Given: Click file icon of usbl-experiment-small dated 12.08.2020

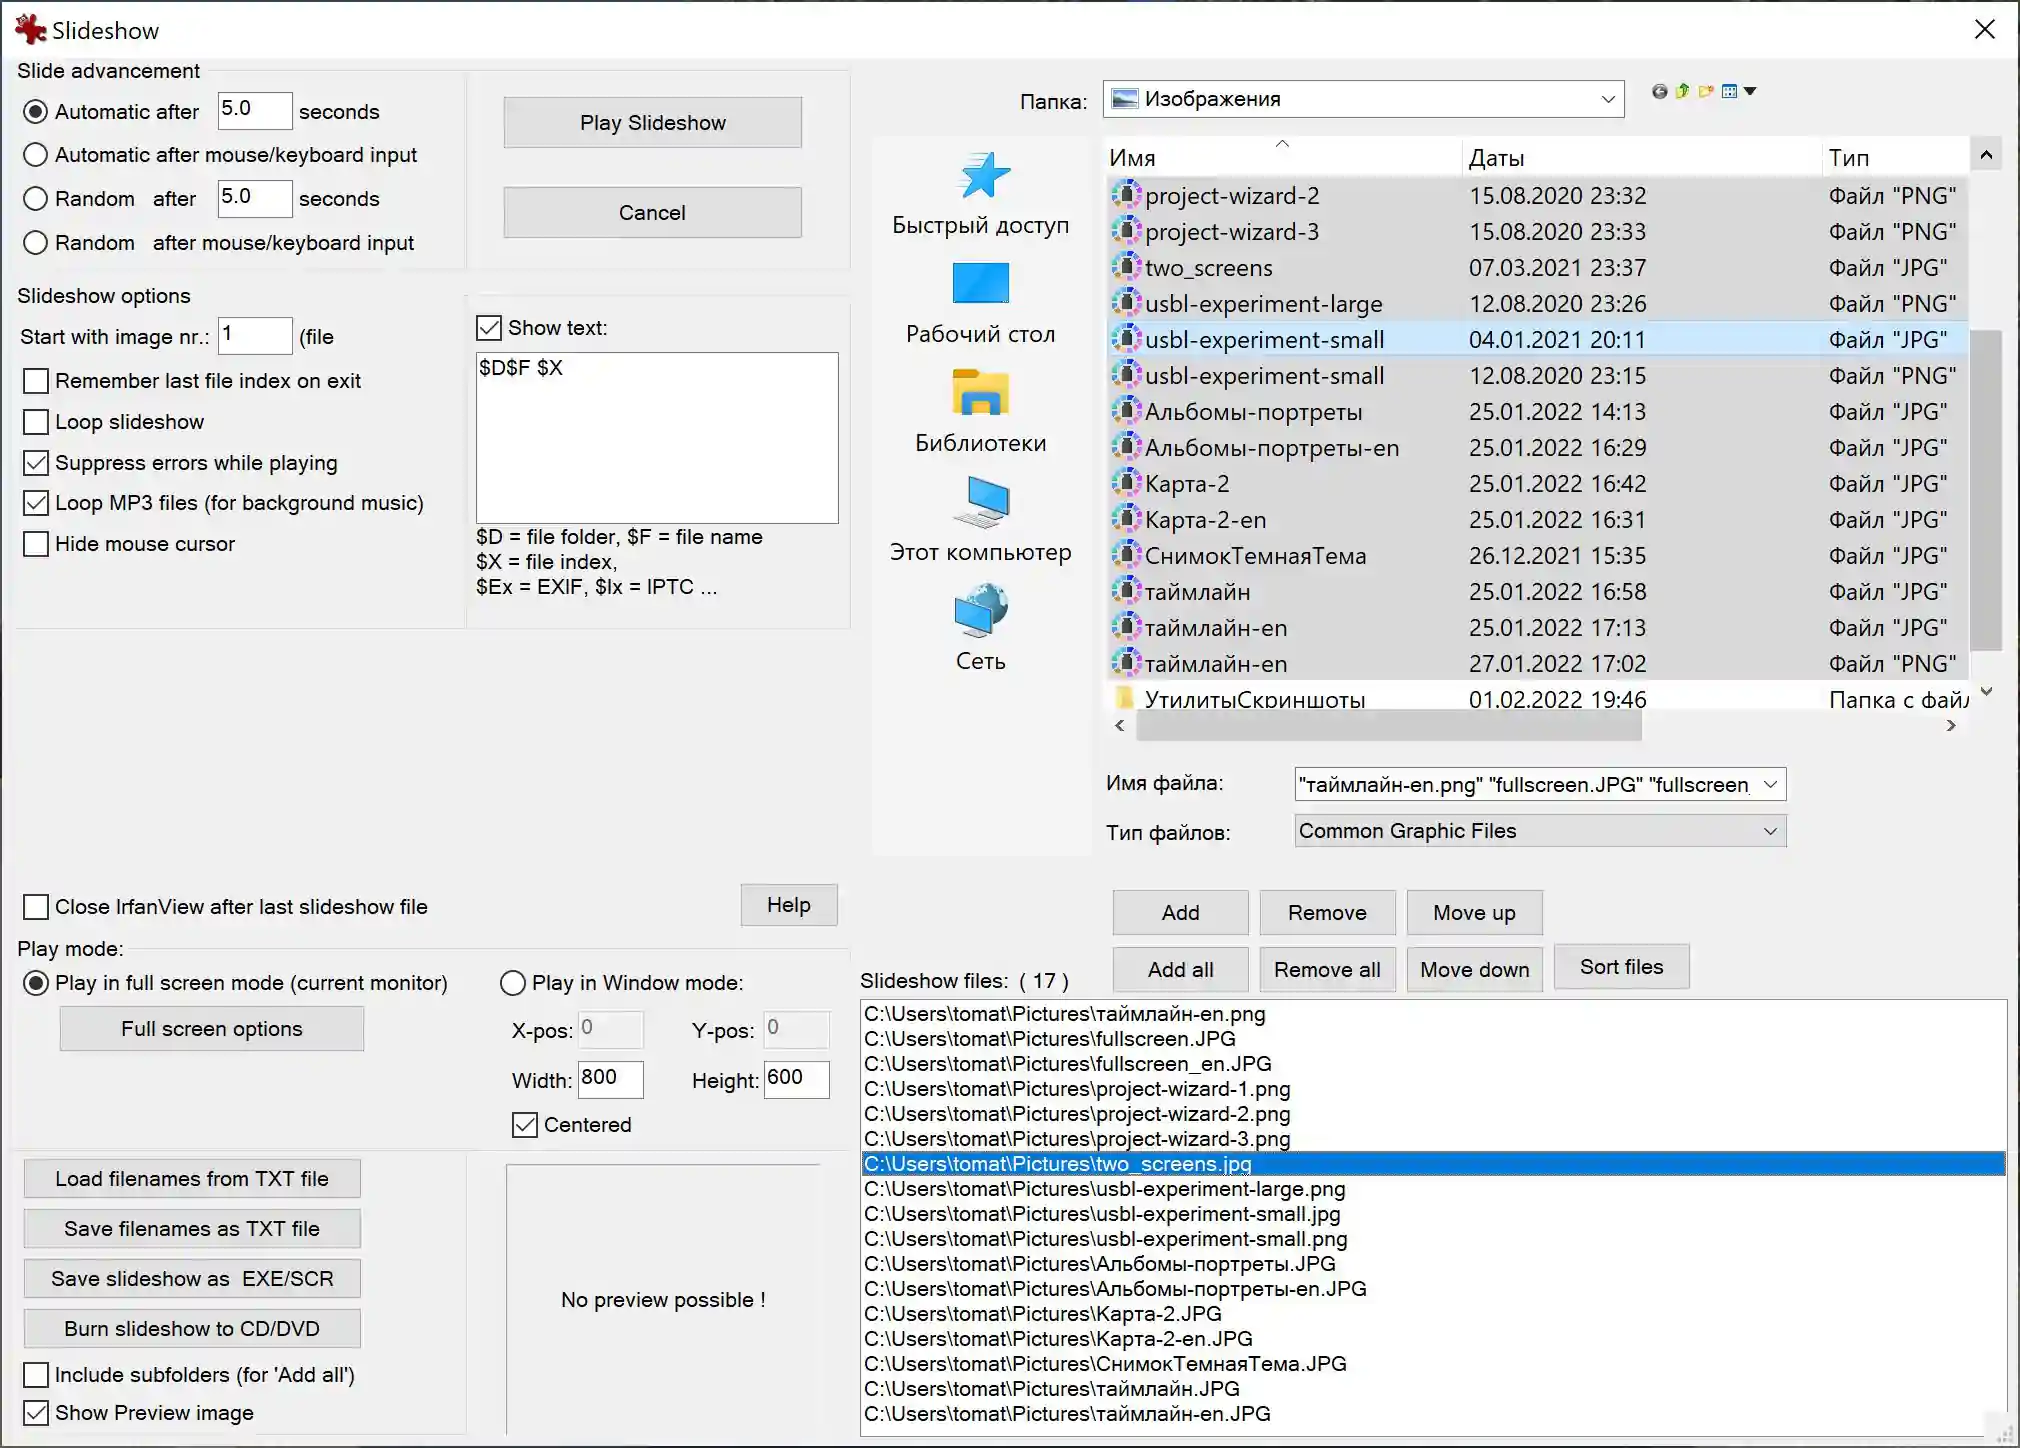Looking at the screenshot, I should 1126,375.
